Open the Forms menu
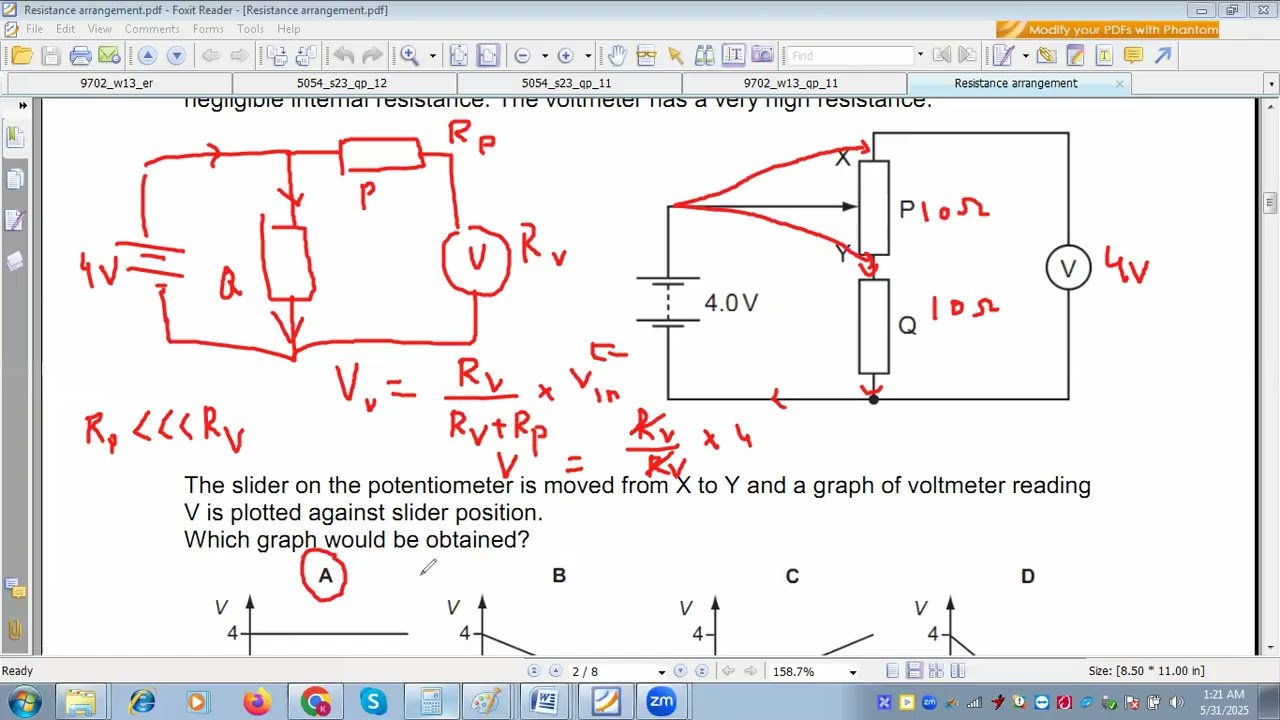Screen dimensions: 1280x720 208,29
